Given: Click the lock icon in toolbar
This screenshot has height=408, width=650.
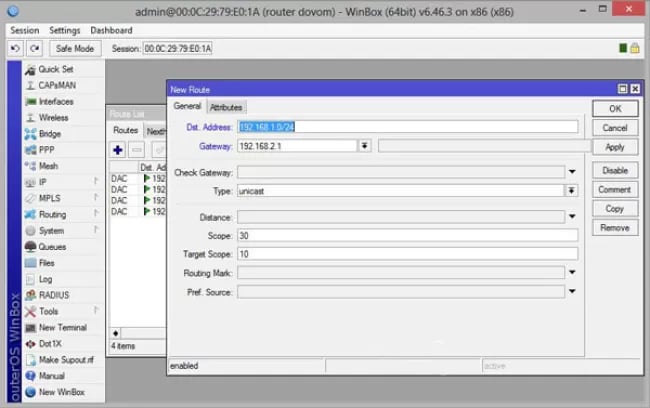Looking at the screenshot, I should [x=635, y=48].
